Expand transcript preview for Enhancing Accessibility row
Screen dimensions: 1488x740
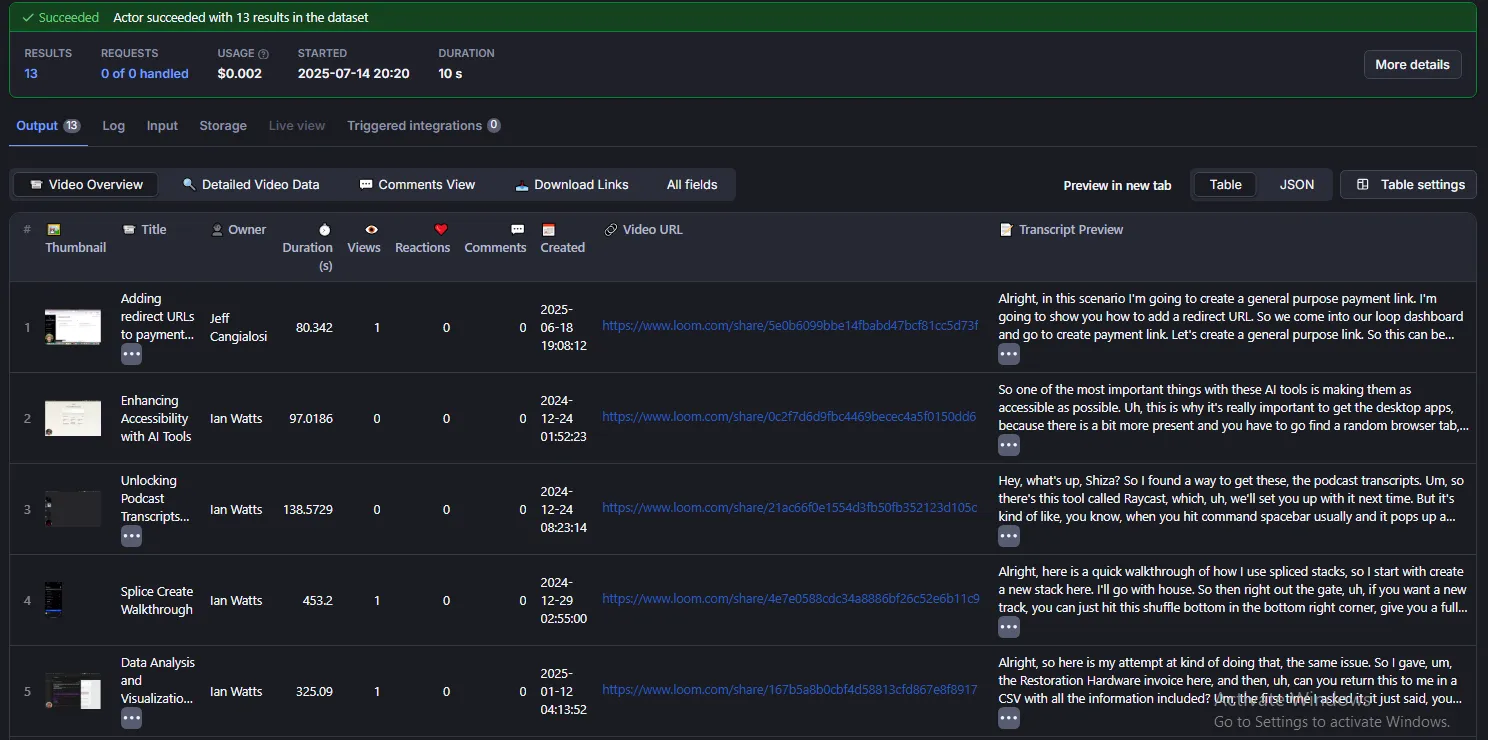point(1008,445)
